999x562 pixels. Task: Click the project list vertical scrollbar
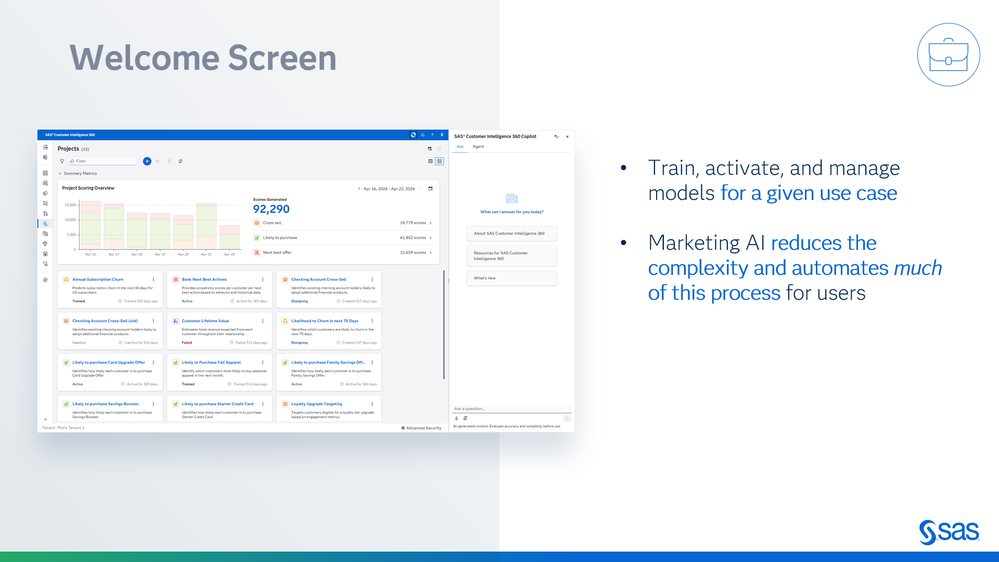[443, 325]
